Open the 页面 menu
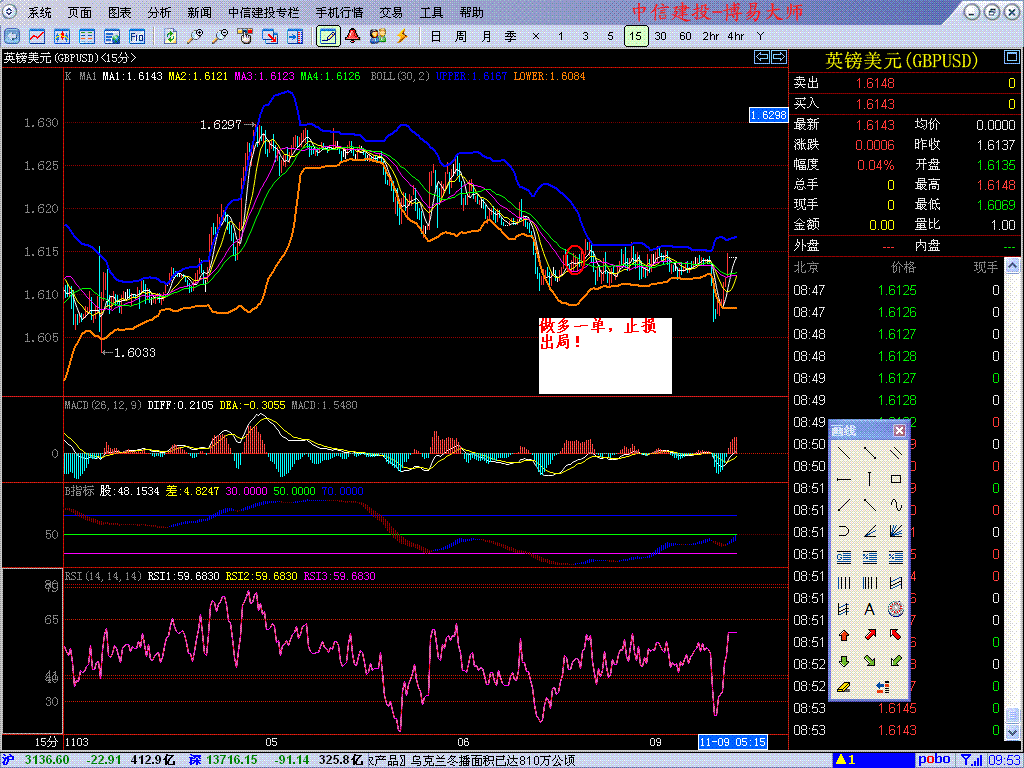 [x=80, y=12]
